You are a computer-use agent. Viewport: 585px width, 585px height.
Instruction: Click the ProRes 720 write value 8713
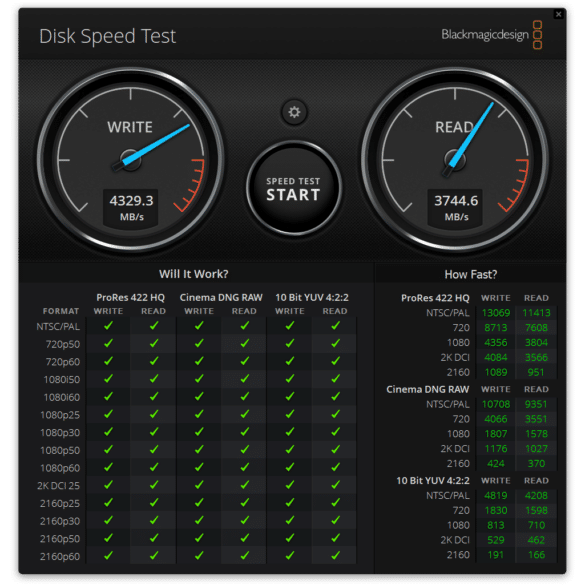[x=495, y=328]
